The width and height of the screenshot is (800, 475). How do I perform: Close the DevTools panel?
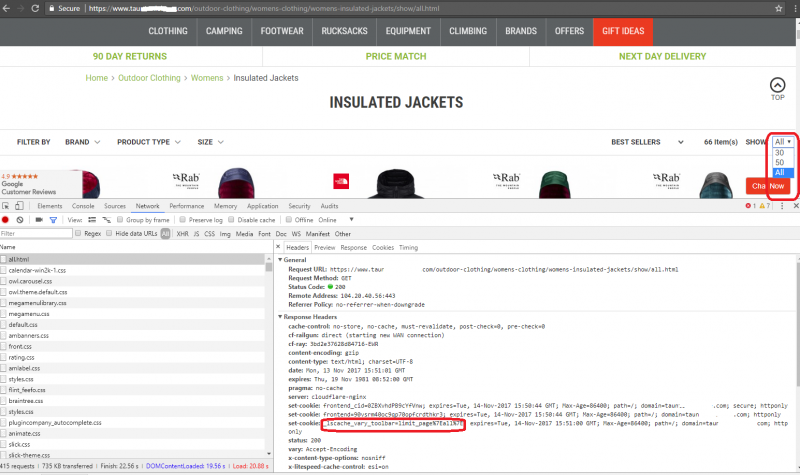(x=795, y=206)
